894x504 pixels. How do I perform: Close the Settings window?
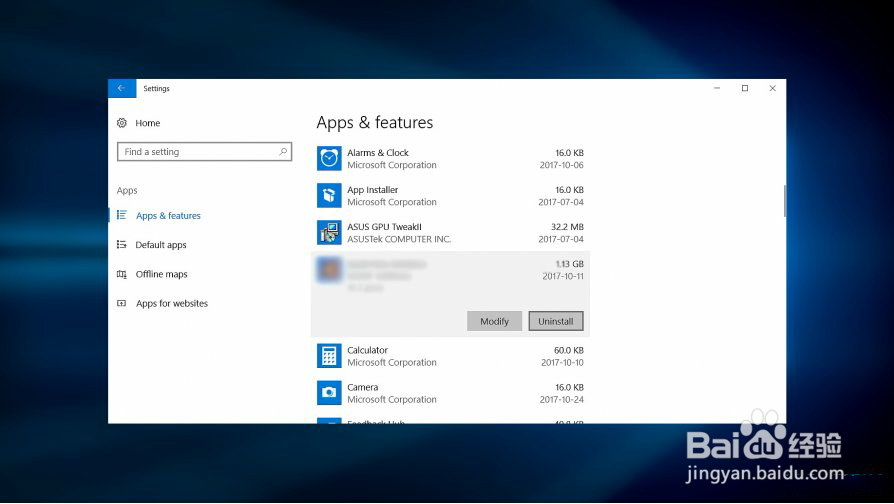point(773,88)
